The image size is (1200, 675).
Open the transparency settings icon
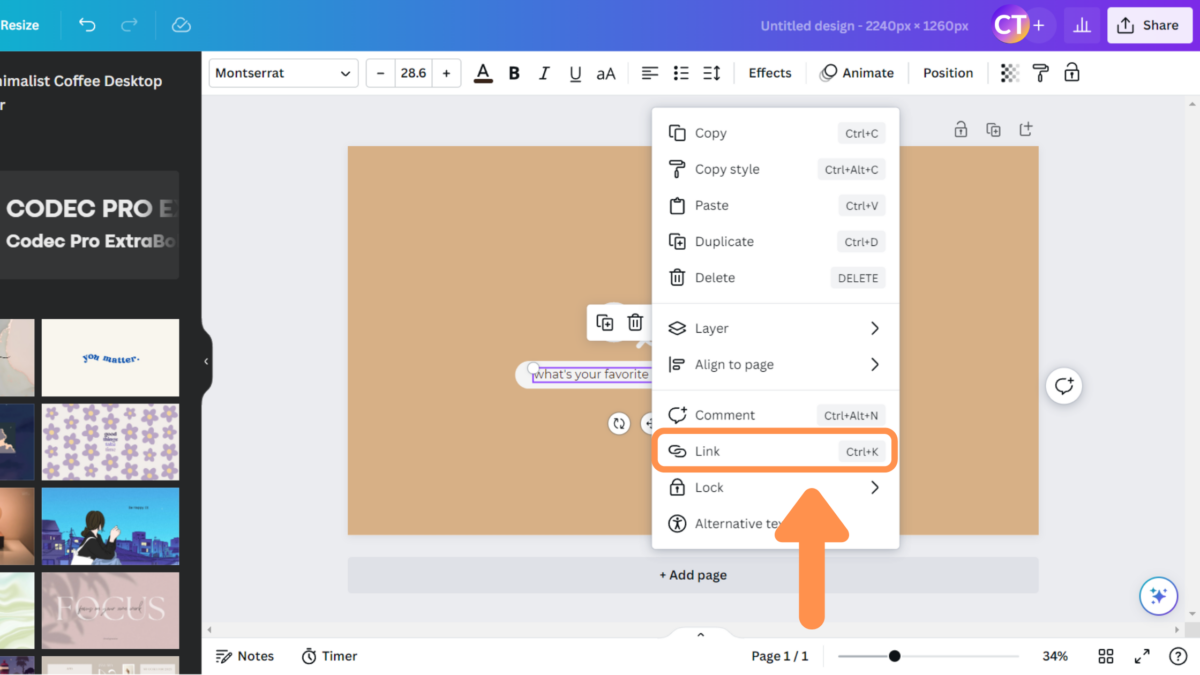click(1008, 72)
